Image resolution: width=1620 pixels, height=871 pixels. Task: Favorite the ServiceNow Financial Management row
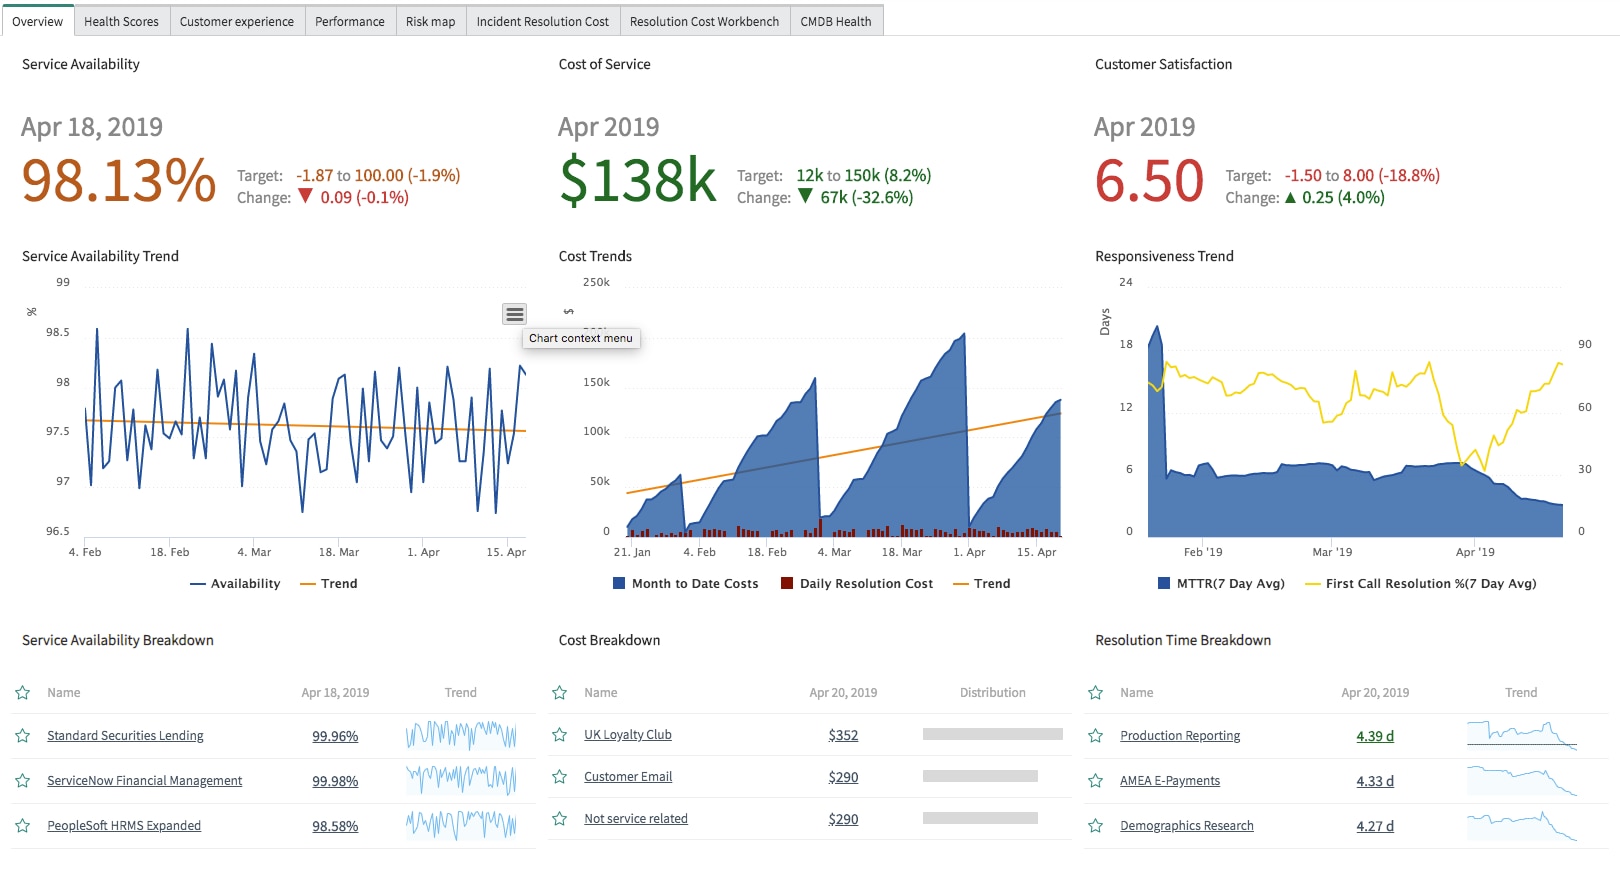point(22,781)
